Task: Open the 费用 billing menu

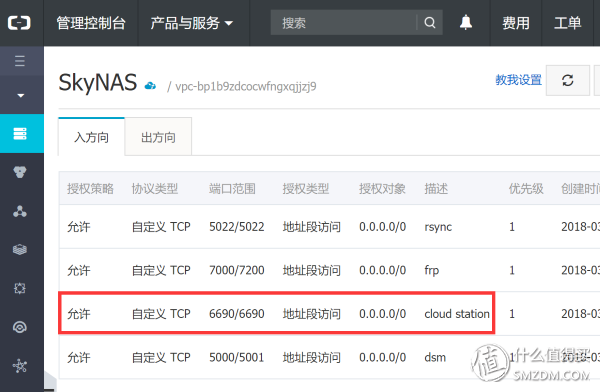Action: 516,23
